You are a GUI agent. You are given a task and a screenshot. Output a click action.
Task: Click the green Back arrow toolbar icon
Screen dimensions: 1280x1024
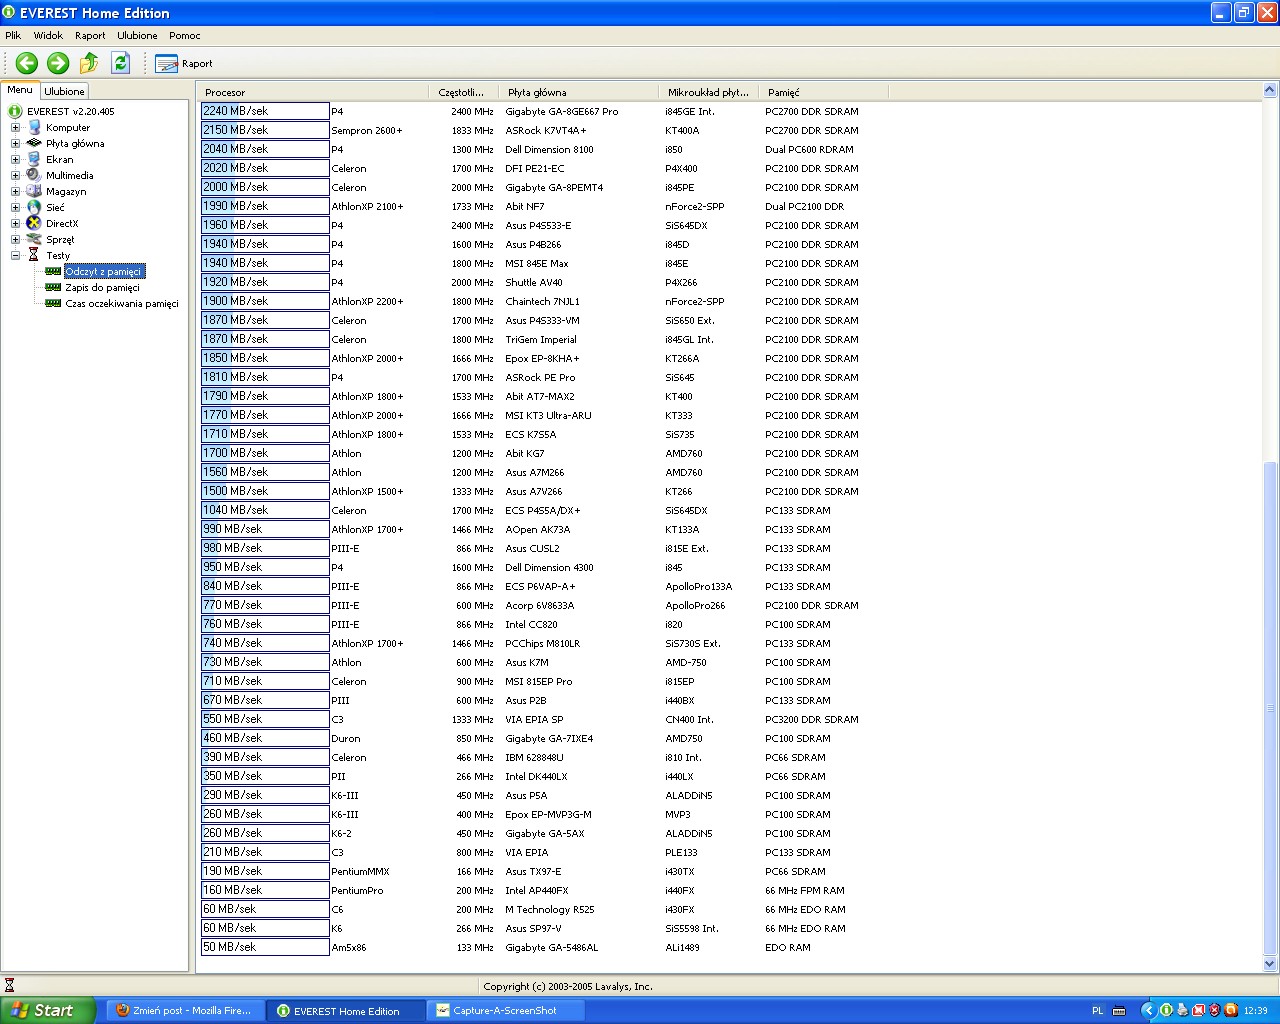(27, 63)
